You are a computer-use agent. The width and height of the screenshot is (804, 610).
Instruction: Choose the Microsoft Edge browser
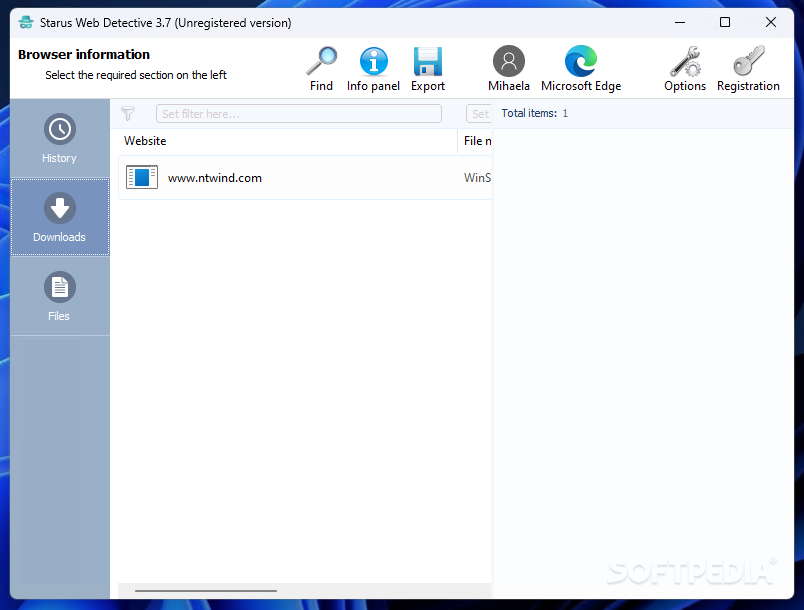[581, 69]
